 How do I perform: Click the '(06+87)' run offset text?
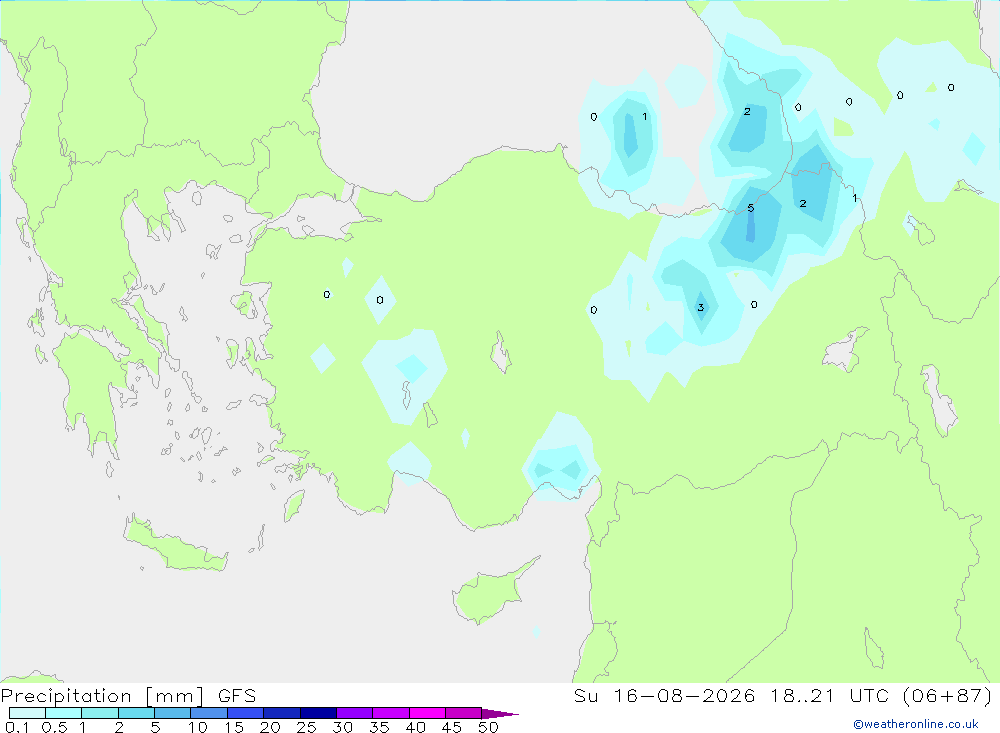pos(948,695)
